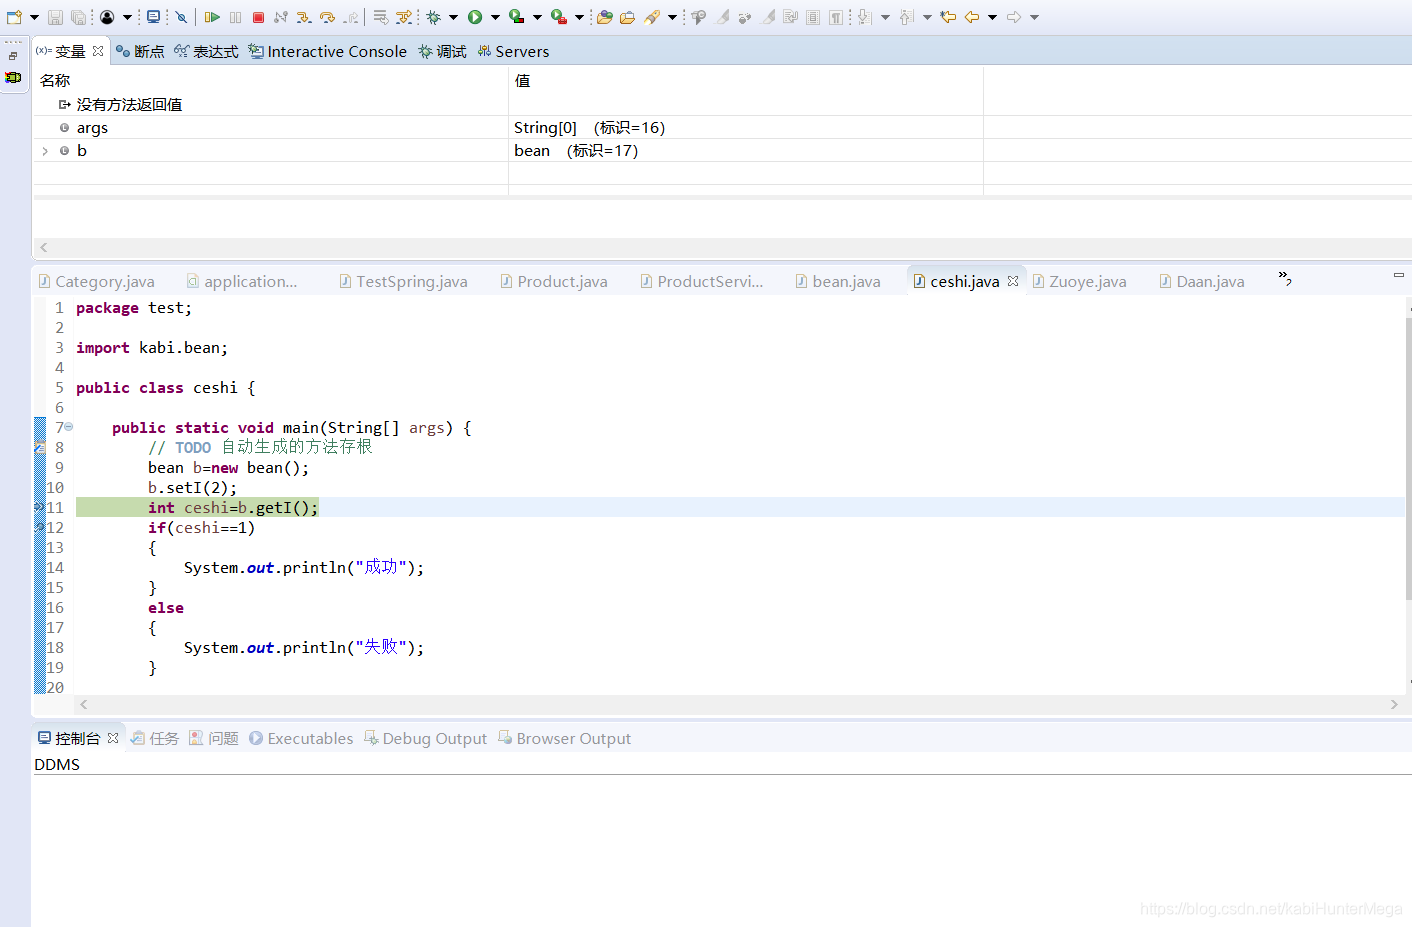Open the Debug Output tab
Viewport: 1412px width, 927px height.
[426, 739]
